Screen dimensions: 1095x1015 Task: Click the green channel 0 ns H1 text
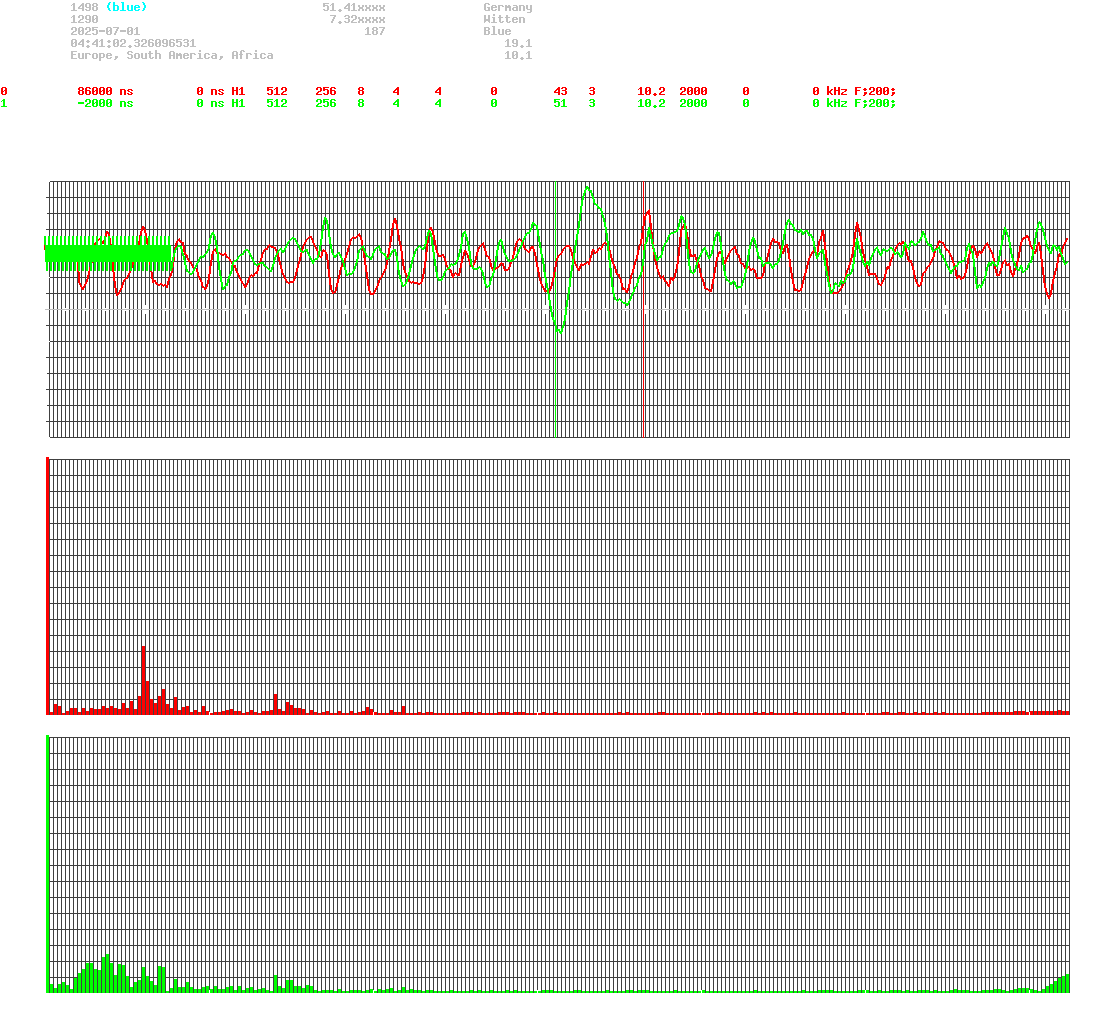pyautogui.click(x=221, y=103)
